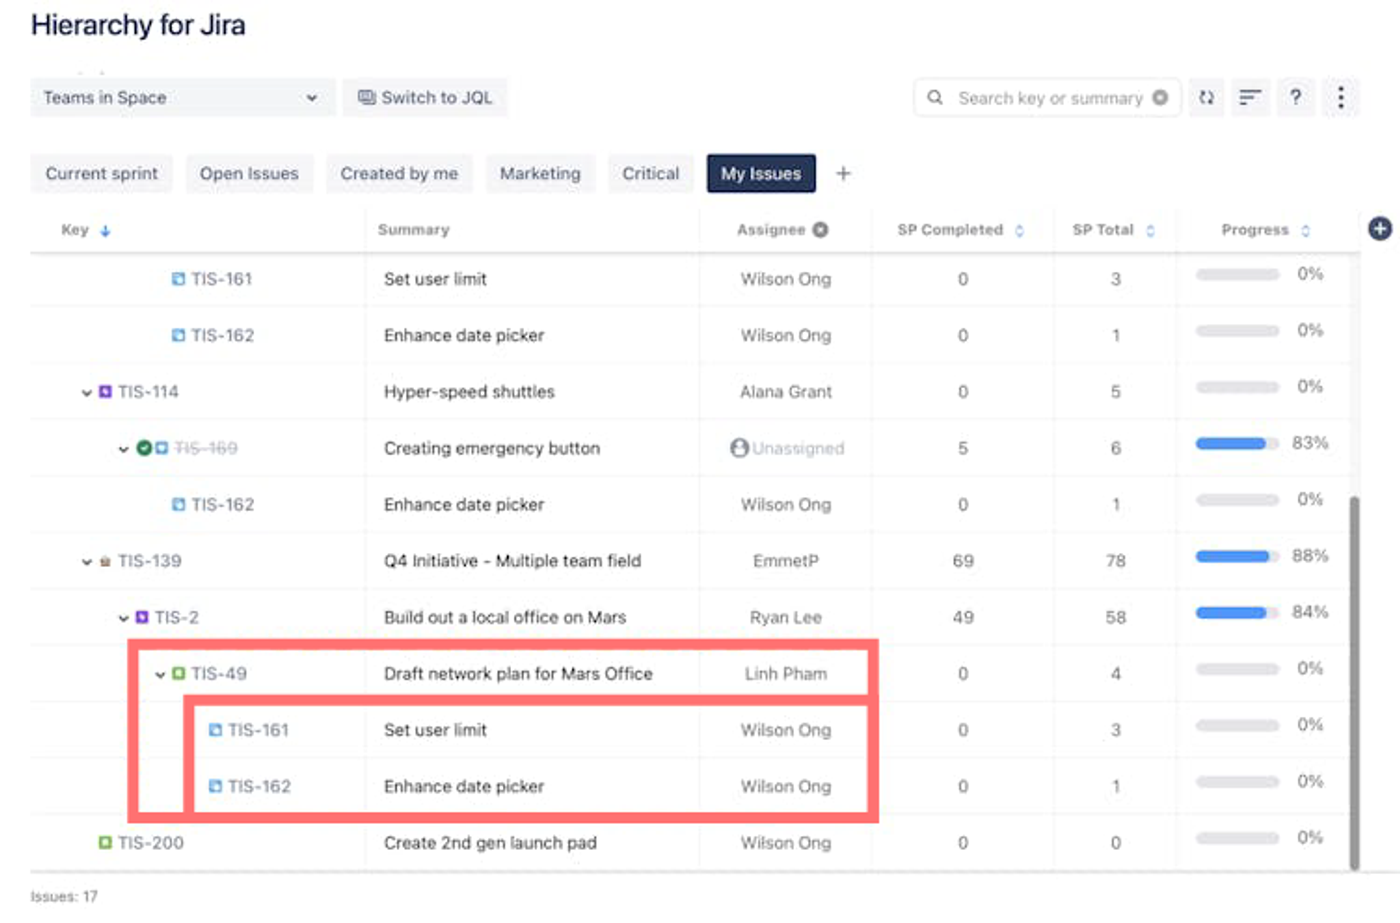This screenshot has width=1400, height=923.
Task: Switch to the Current sprint view
Action: pyautogui.click(x=101, y=173)
